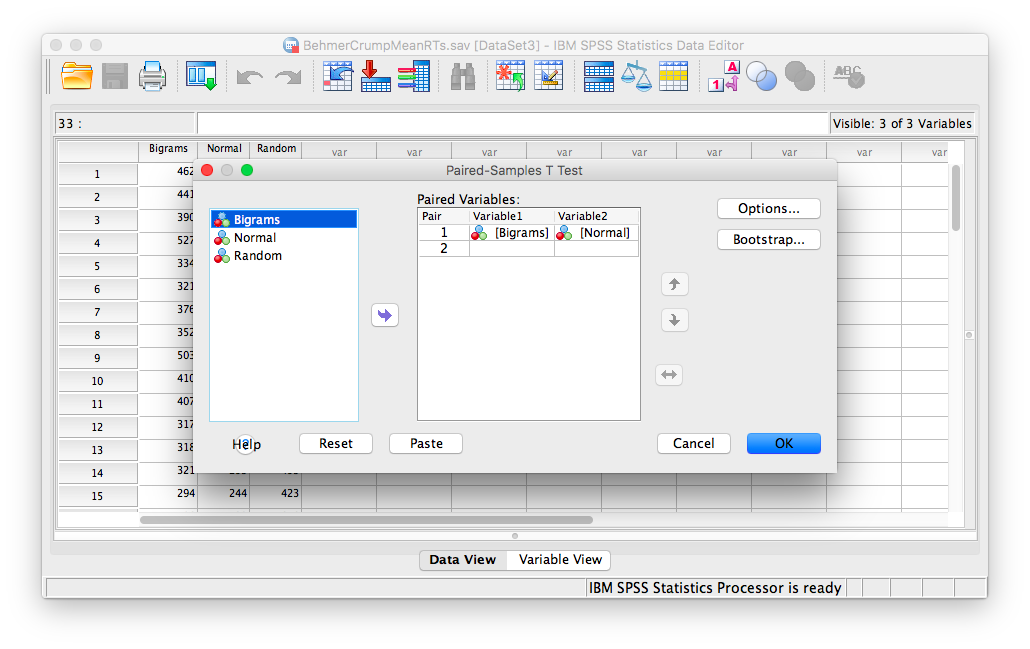Click the Help button in the dialog
This screenshot has height=649, width=1030.
pyautogui.click(x=246, y=444)
